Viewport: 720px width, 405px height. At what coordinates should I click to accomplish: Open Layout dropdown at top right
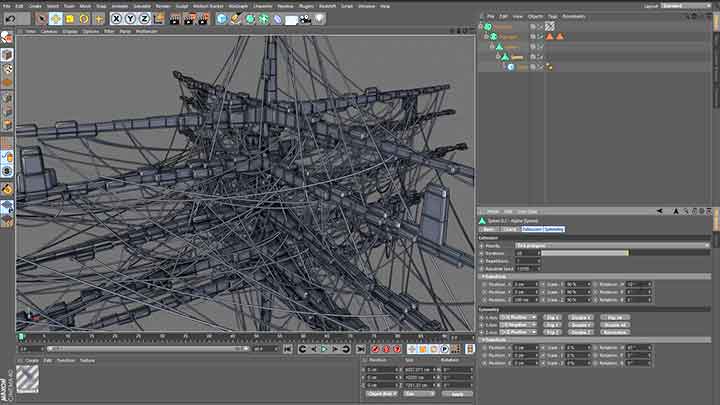pos(686,6)
